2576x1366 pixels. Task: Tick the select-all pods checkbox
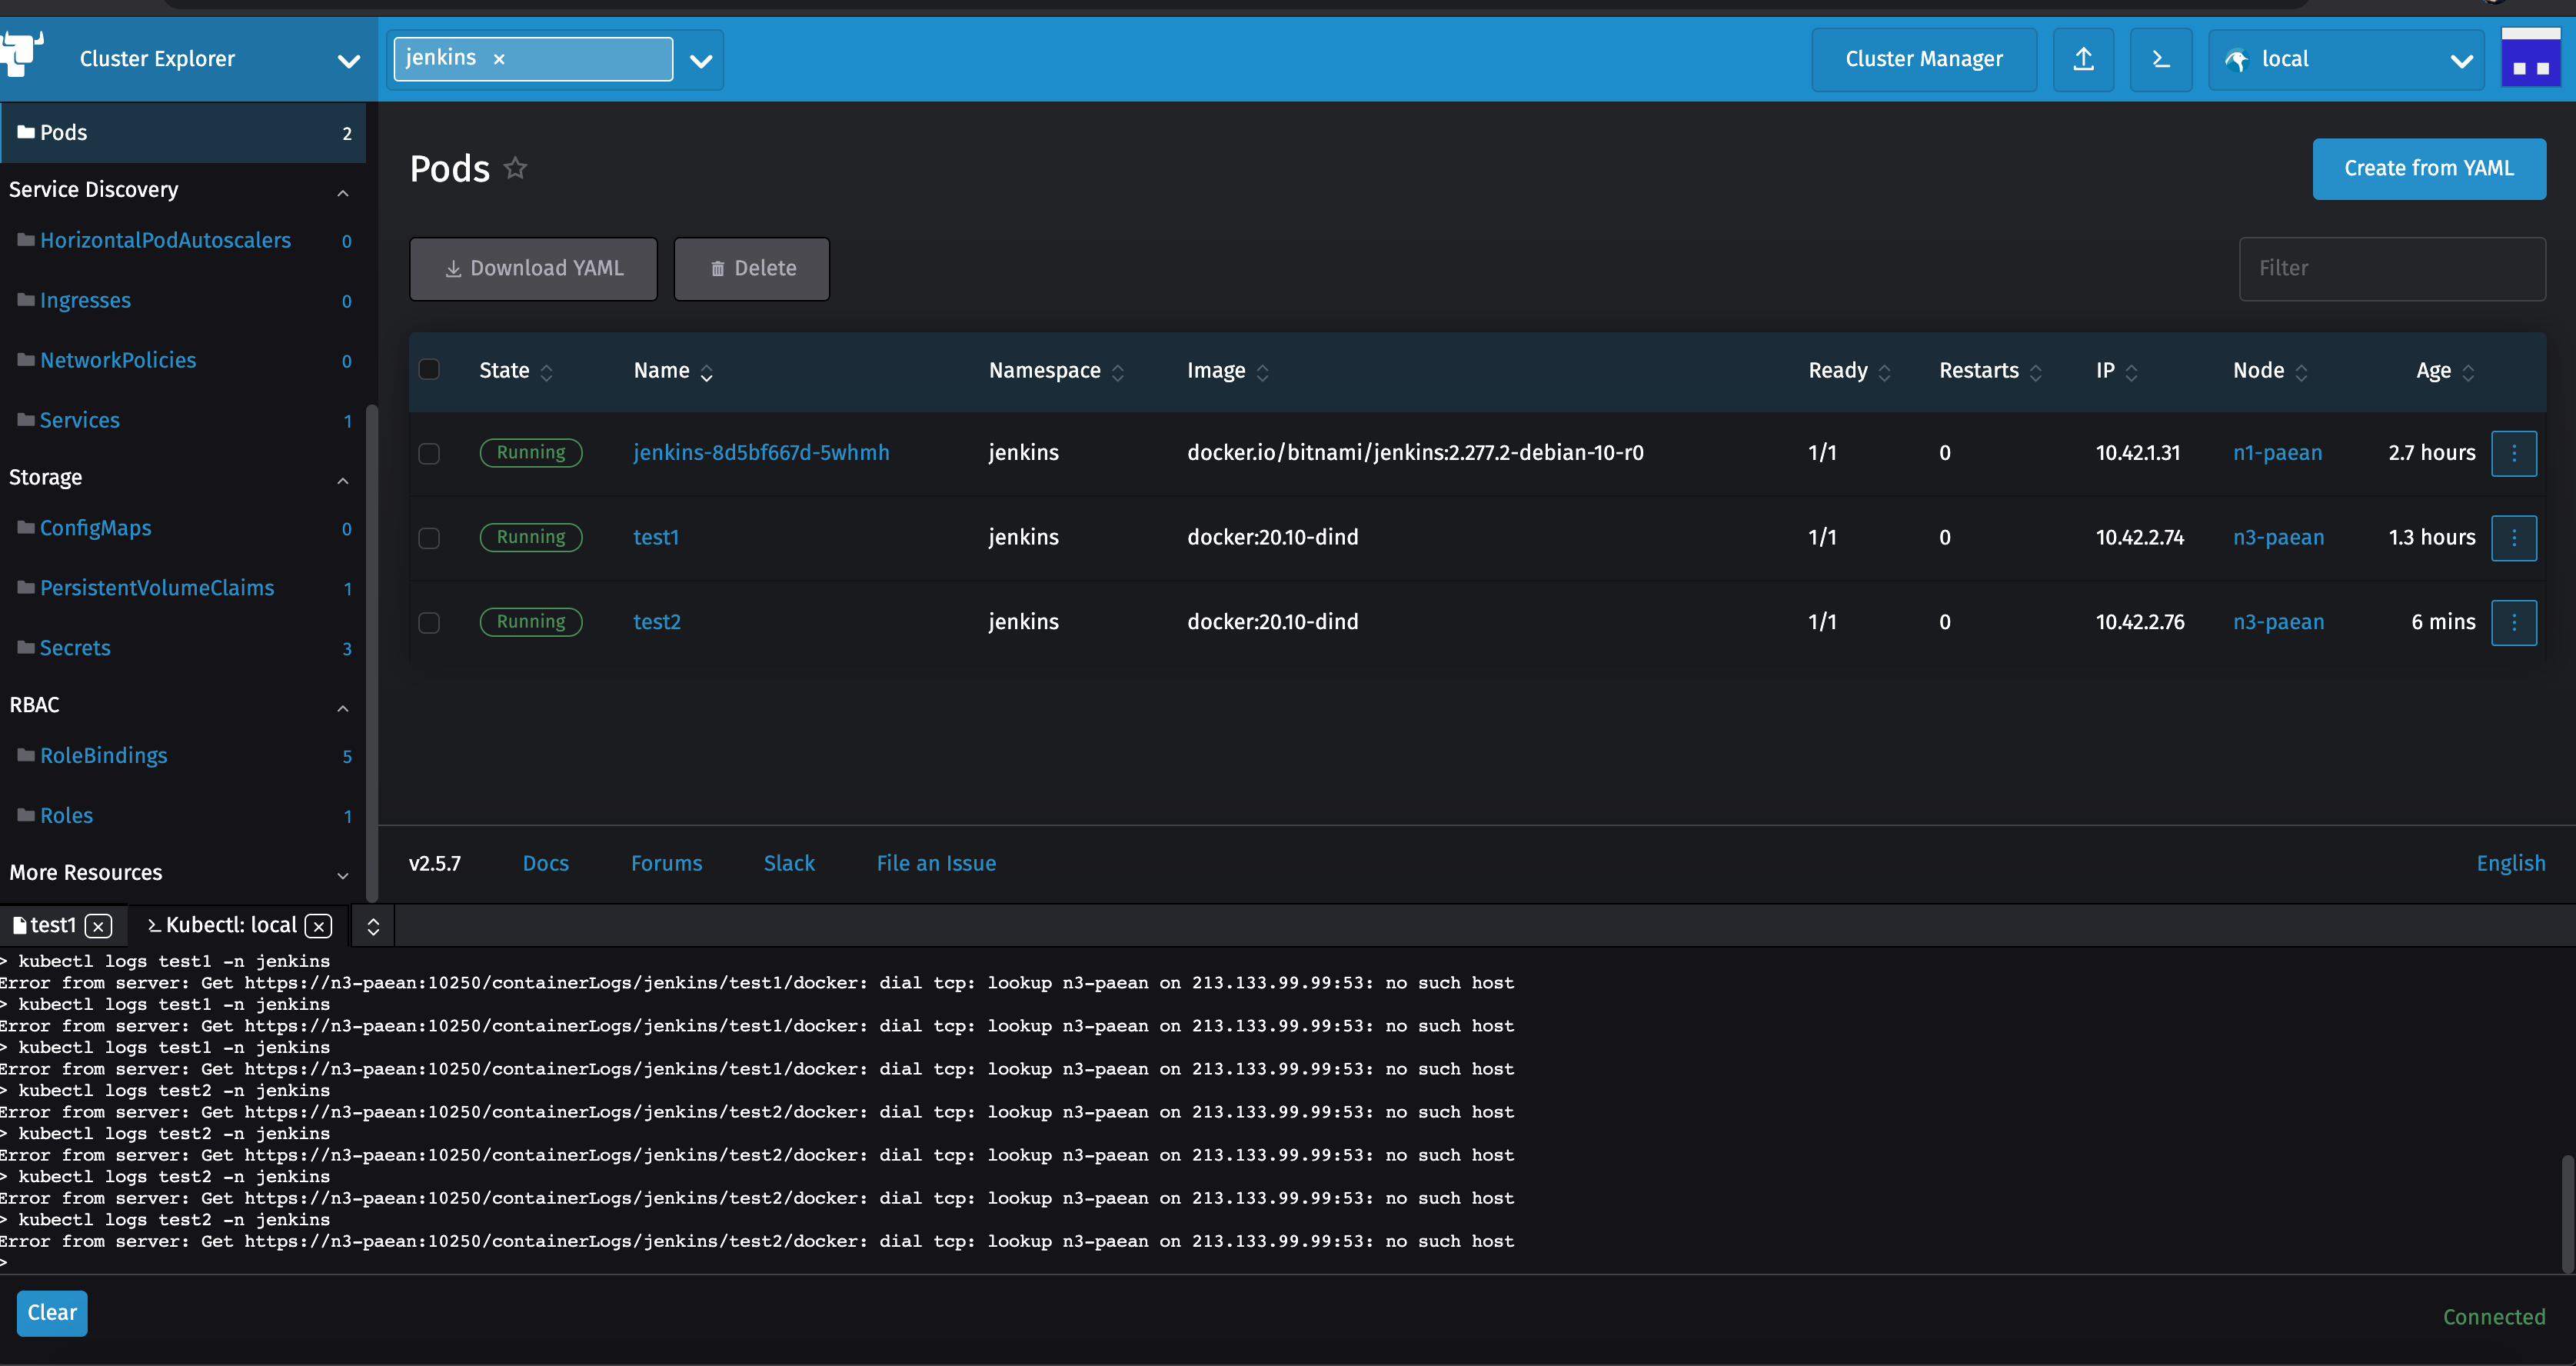(429, 369)
